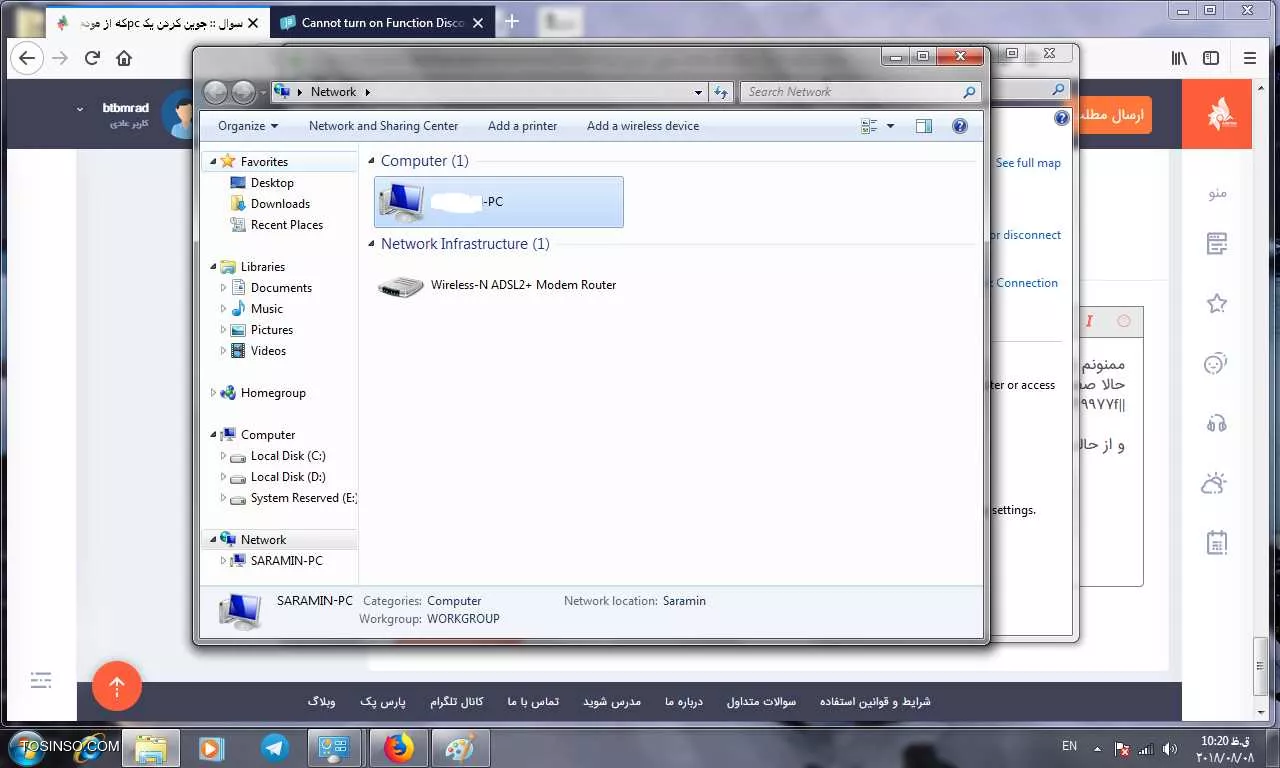Collapse the Network Infrastructure (1) group
Image resolution: width=1280 pixels, height=768 pixels.
[372, 244]
